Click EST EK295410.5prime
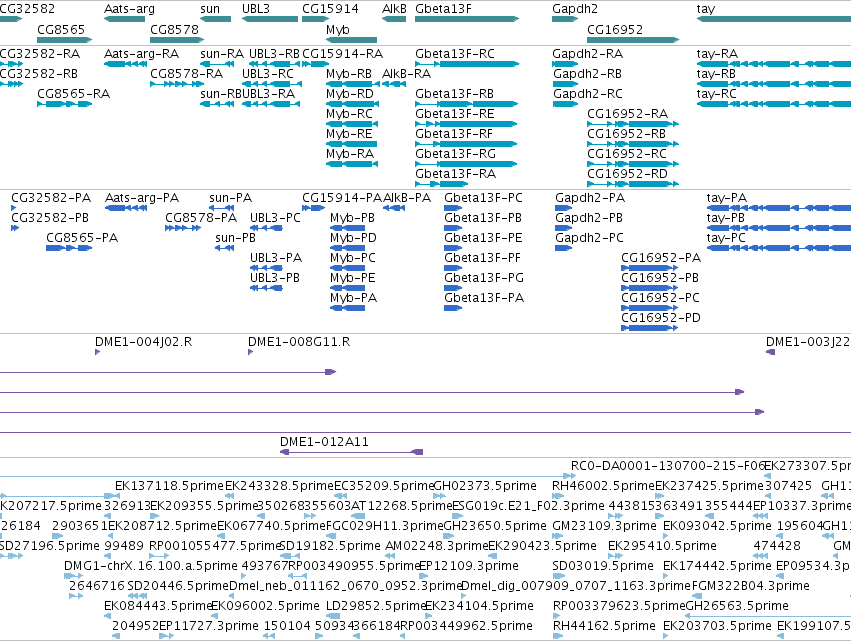Image resolution: width=851 pixels, height=641 pixels. pos(662,546)
